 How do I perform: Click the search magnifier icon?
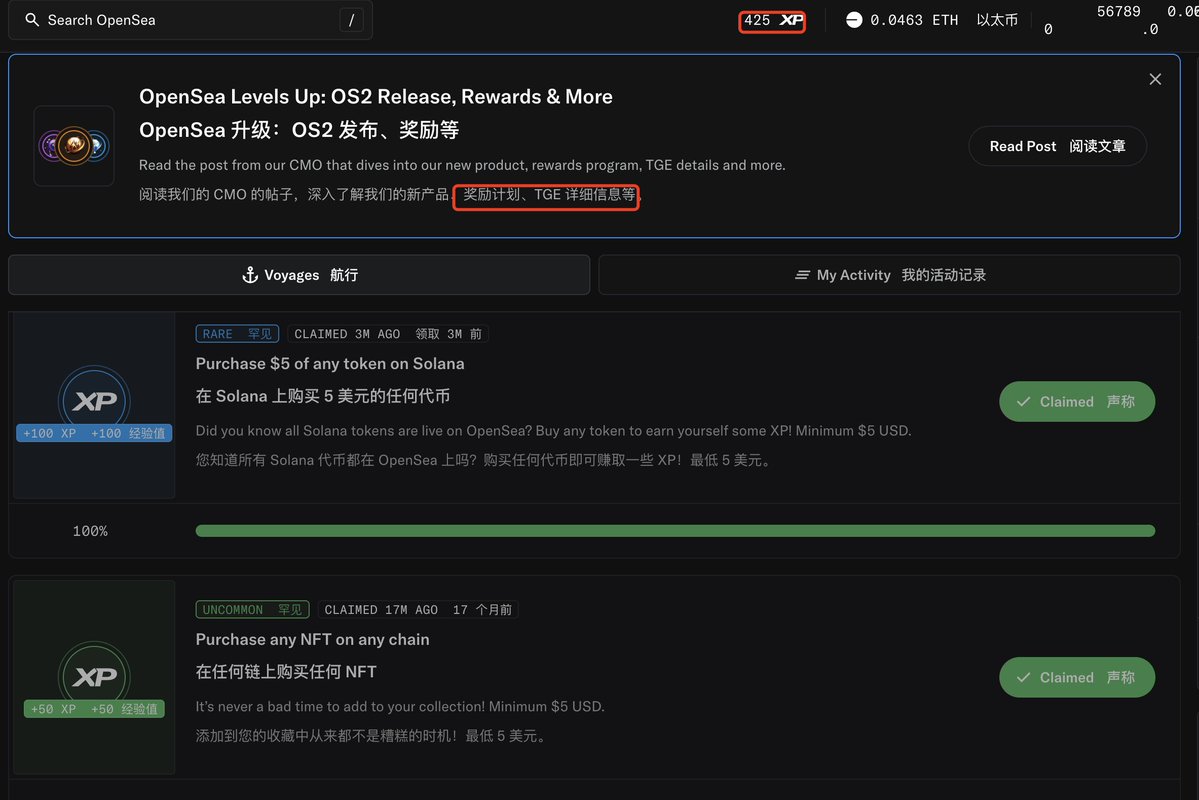click(x=32, y=20)
